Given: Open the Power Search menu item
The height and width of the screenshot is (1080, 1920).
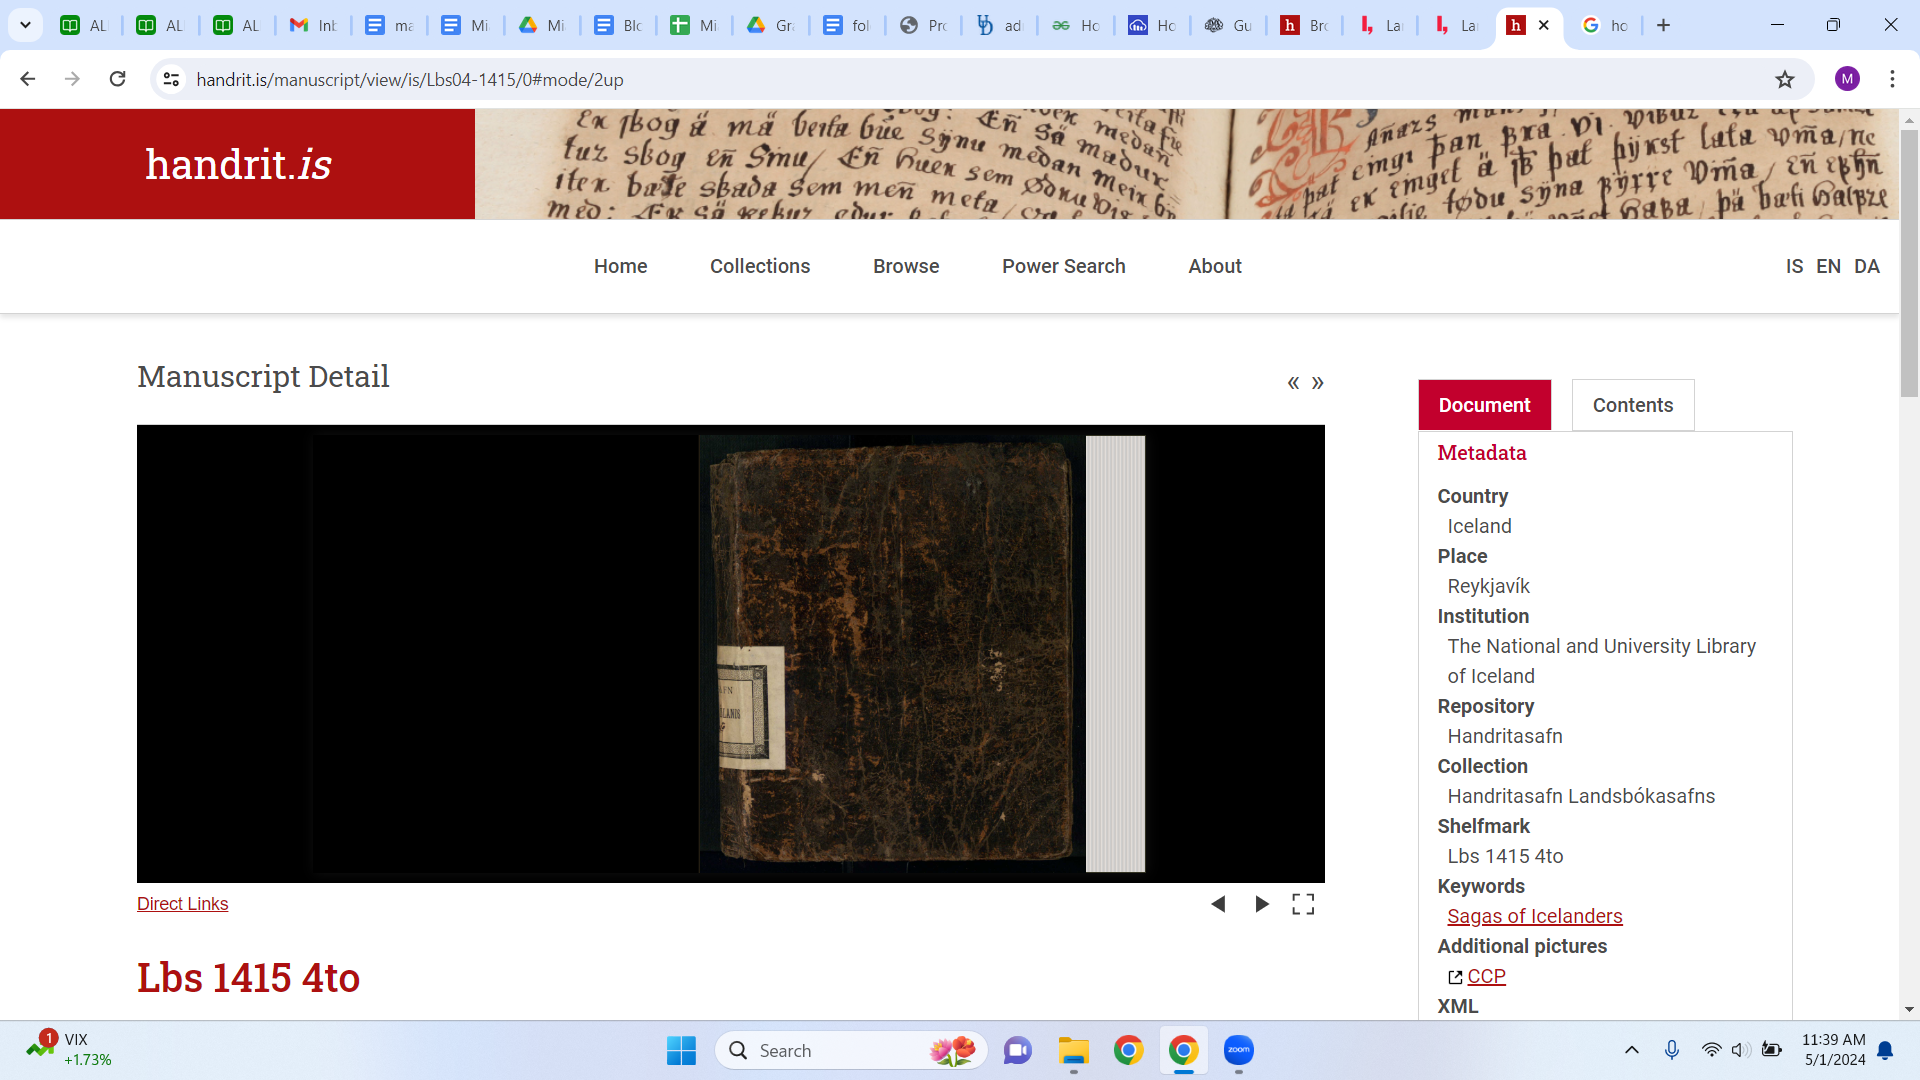Looking at the screenshot, I should tap(1063, 266).
